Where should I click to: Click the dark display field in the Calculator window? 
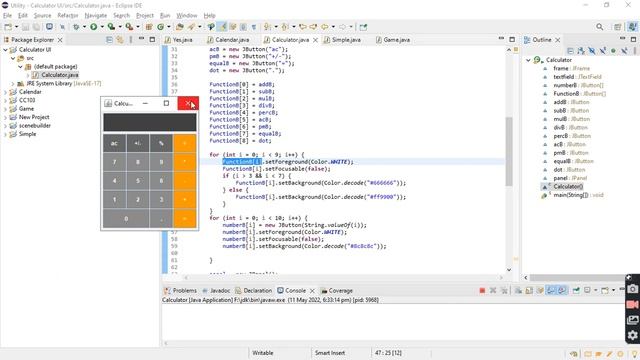pos(150,122)
